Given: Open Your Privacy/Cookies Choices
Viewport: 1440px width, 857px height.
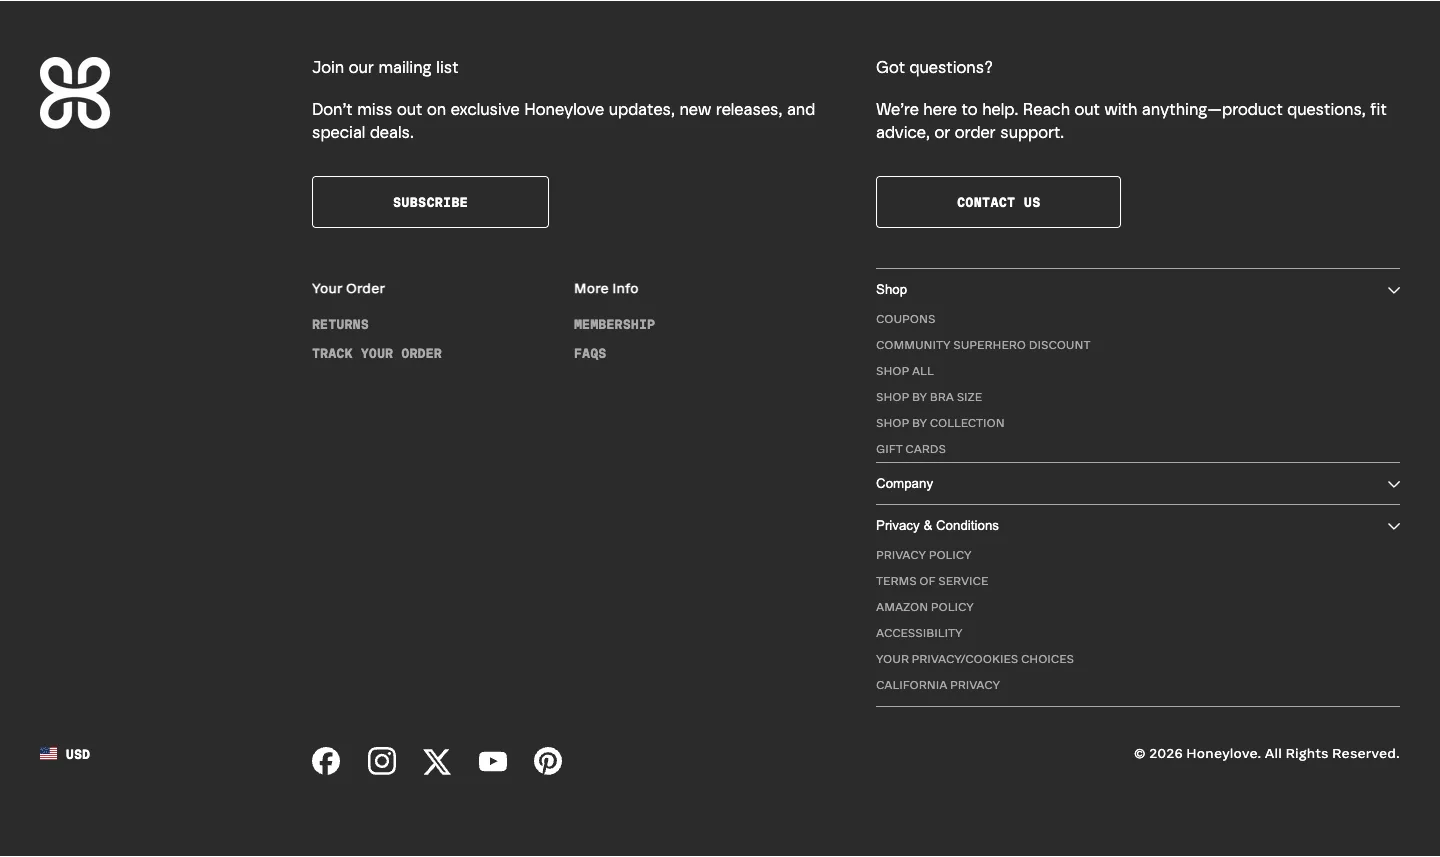Looking at the screenshot, I should (975, 659).
